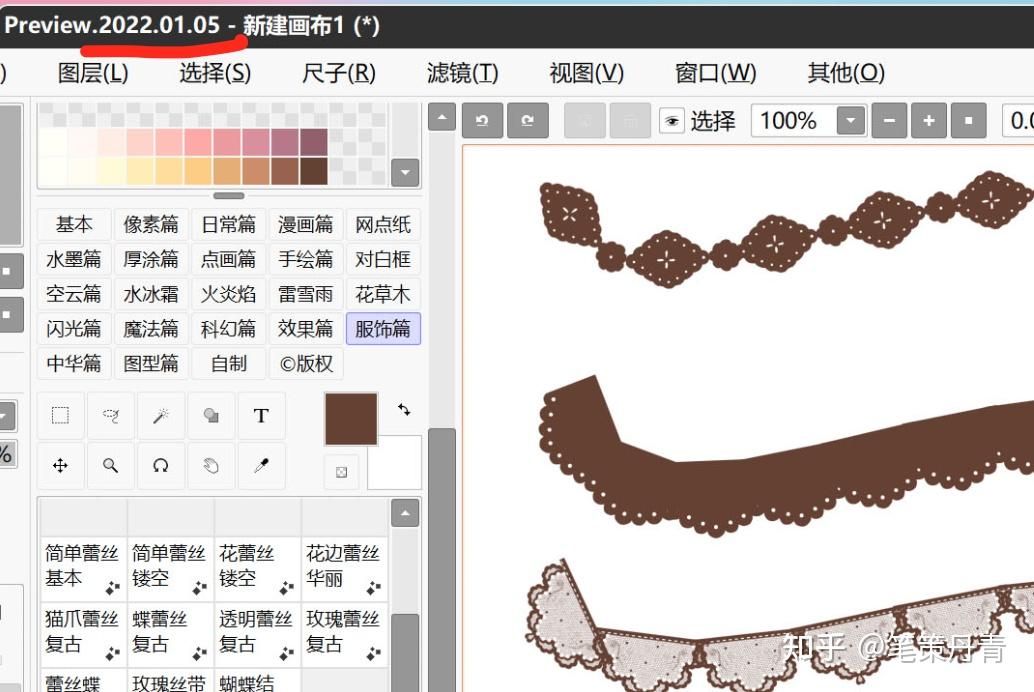Switch to the 魔法篇 brush category
Screen dimensions: 1034x692
pos(151,329)
